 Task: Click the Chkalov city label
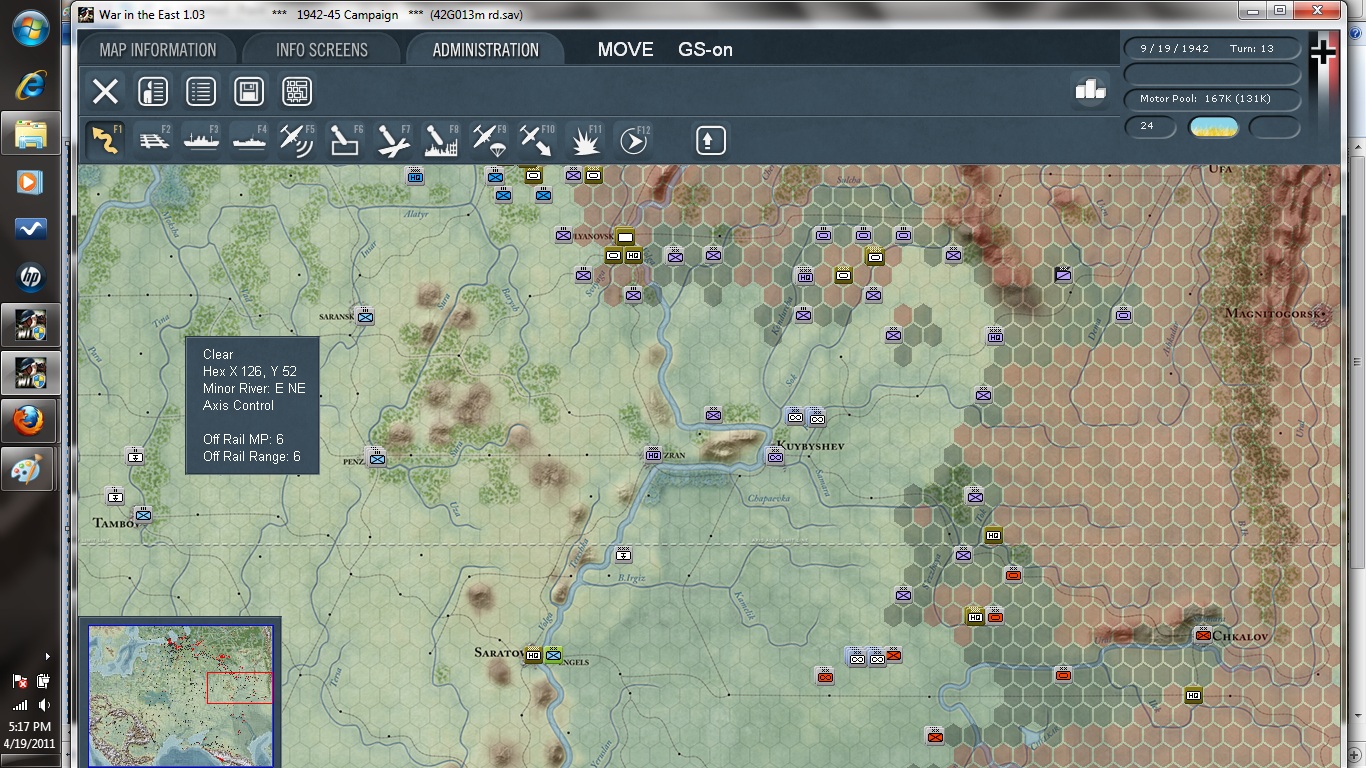pos(1239,636)
